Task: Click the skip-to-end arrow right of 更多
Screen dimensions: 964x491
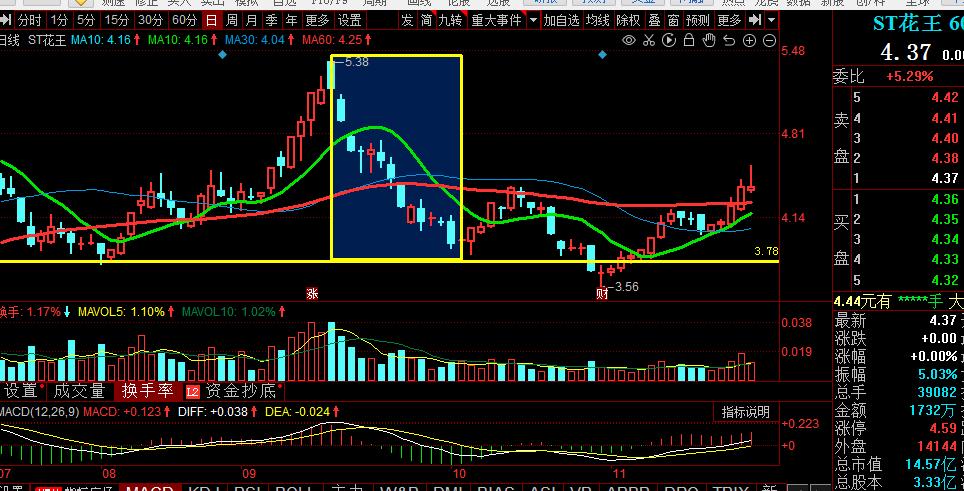Action: [x=755, y=20]
